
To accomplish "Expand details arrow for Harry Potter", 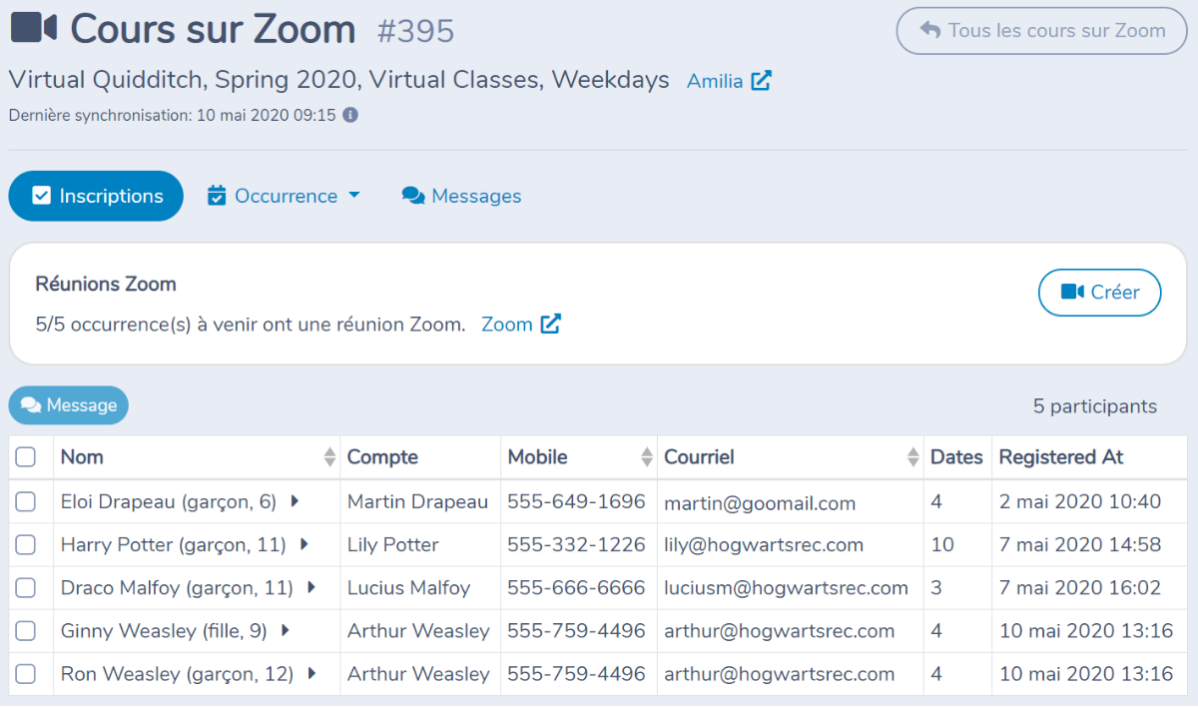I will click(x=304, y=544).
